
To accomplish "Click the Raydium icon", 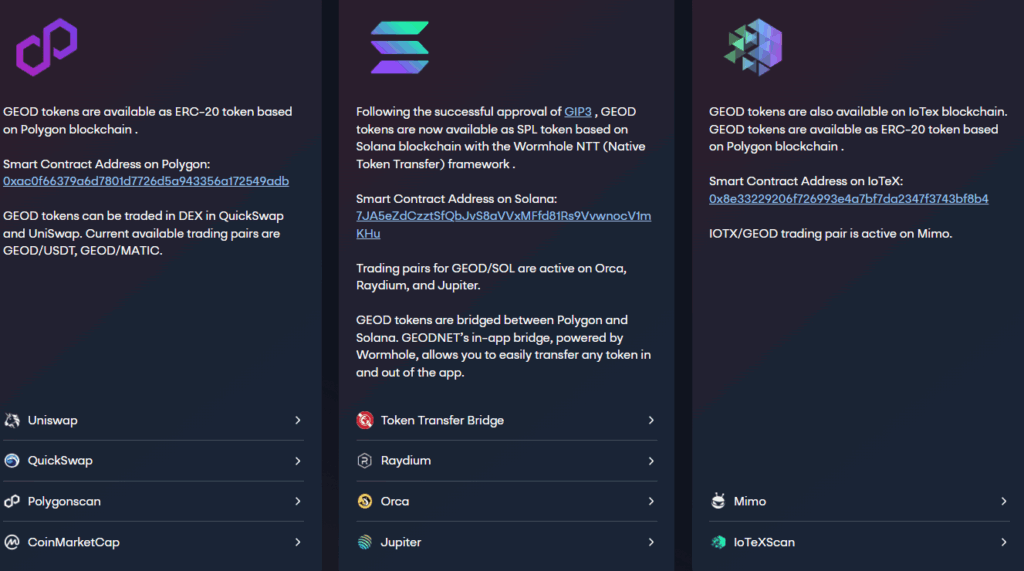I will point(365,461).
